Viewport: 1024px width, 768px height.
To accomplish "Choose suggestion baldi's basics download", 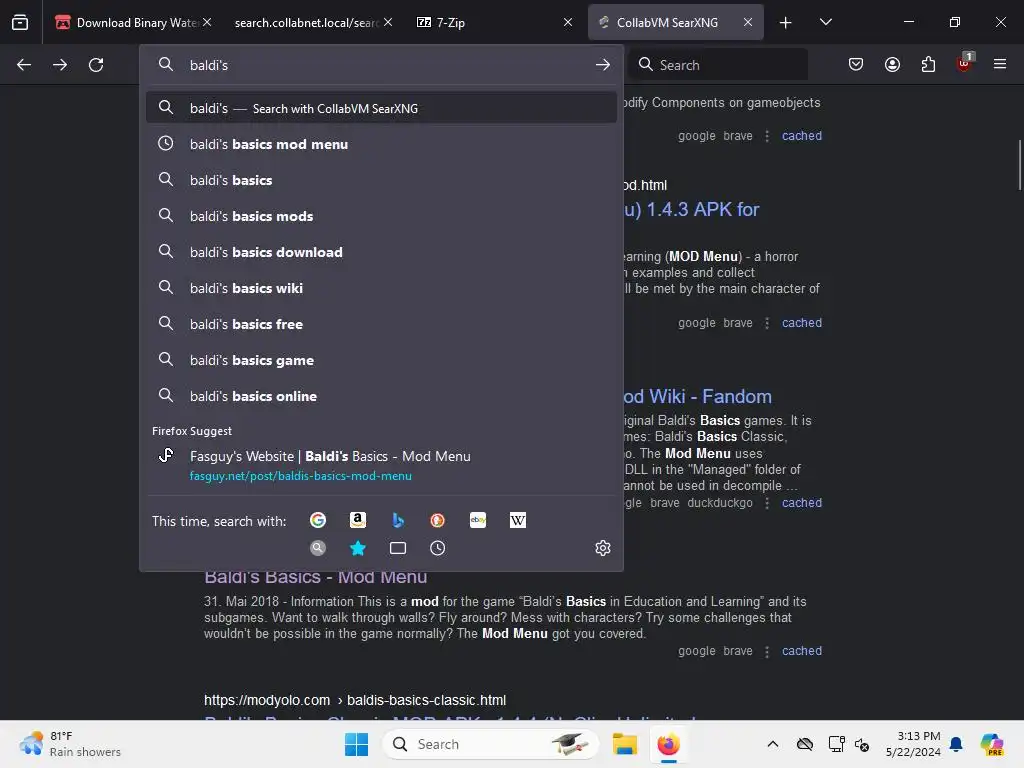I will pos(381,251).
